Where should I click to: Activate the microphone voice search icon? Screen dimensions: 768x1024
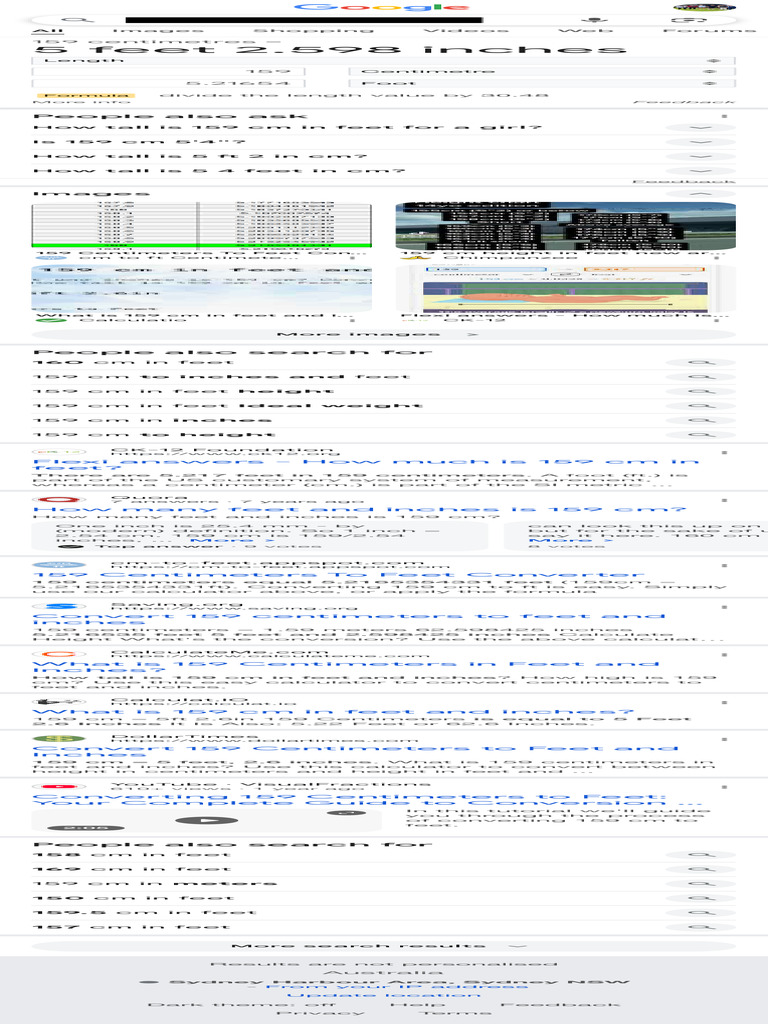[594, 20]
